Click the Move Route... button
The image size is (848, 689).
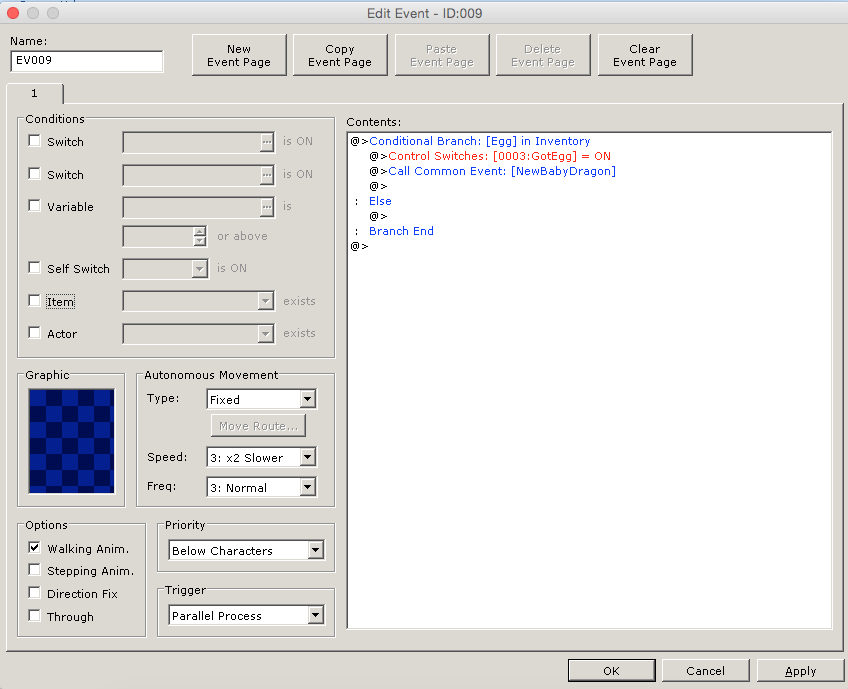tap(258, 426)
